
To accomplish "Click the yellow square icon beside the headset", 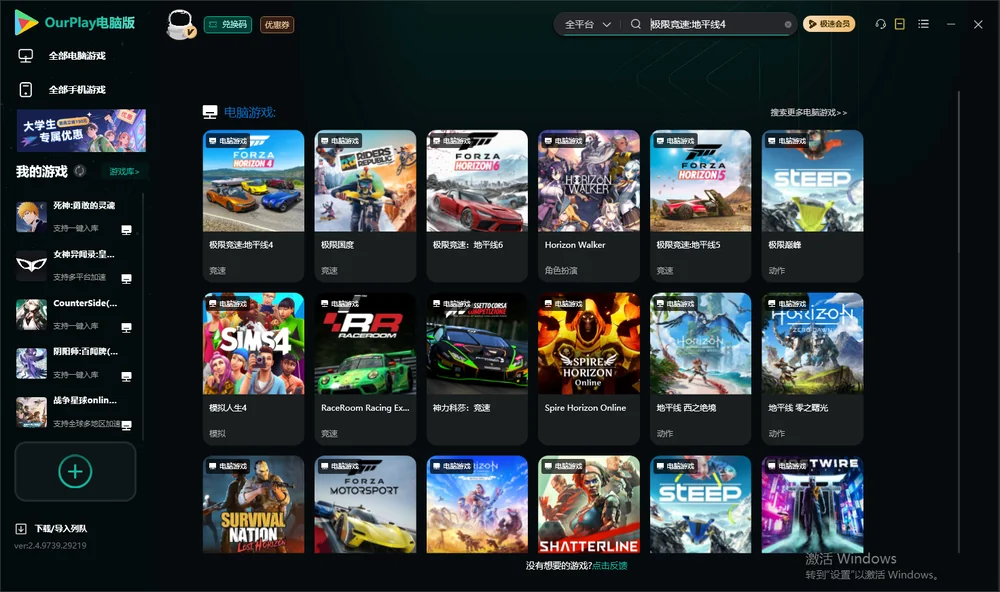I will pos(900,24).
